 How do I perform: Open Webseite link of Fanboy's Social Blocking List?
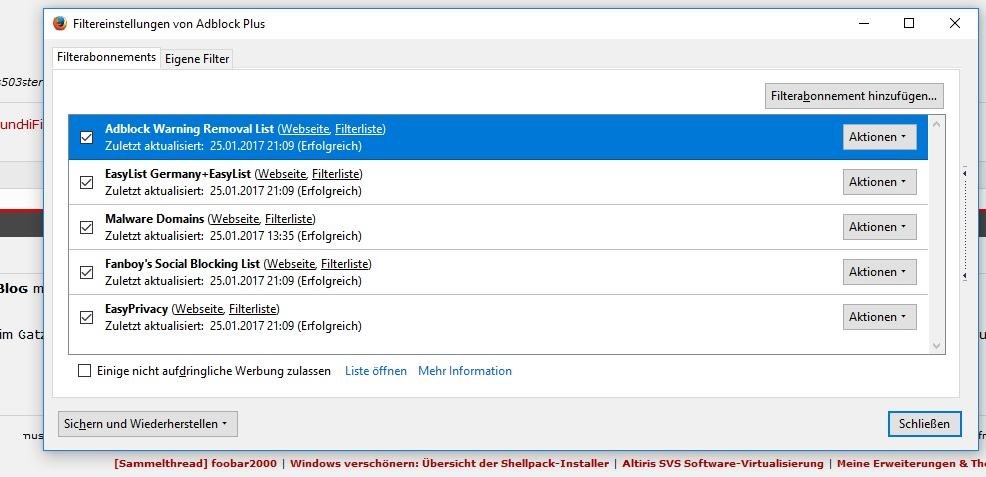[x=291, y=264]
